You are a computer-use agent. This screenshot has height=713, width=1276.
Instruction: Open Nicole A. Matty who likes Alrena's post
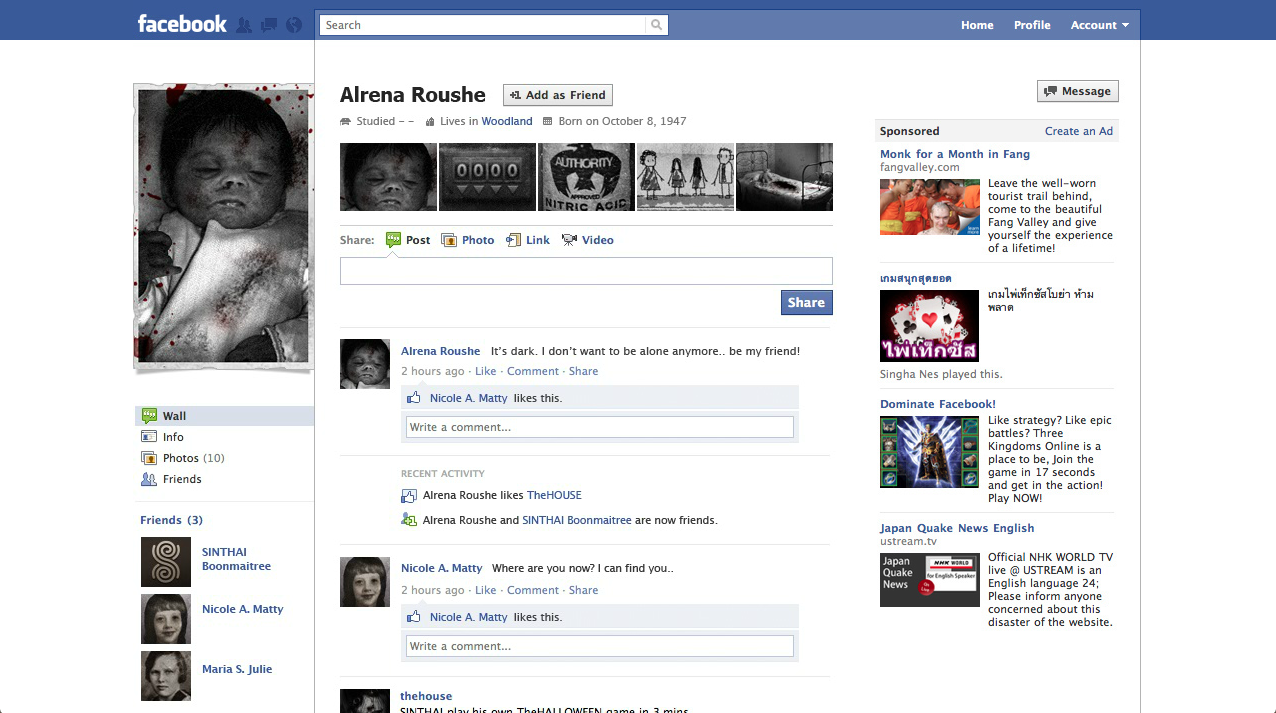click(x=469, y=398)
